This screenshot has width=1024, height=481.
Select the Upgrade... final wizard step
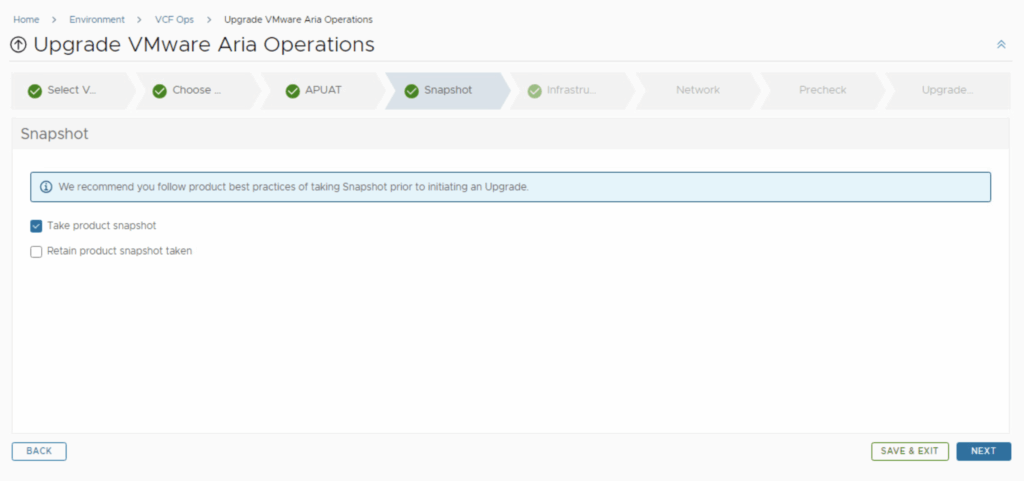(x=946, y=90)
